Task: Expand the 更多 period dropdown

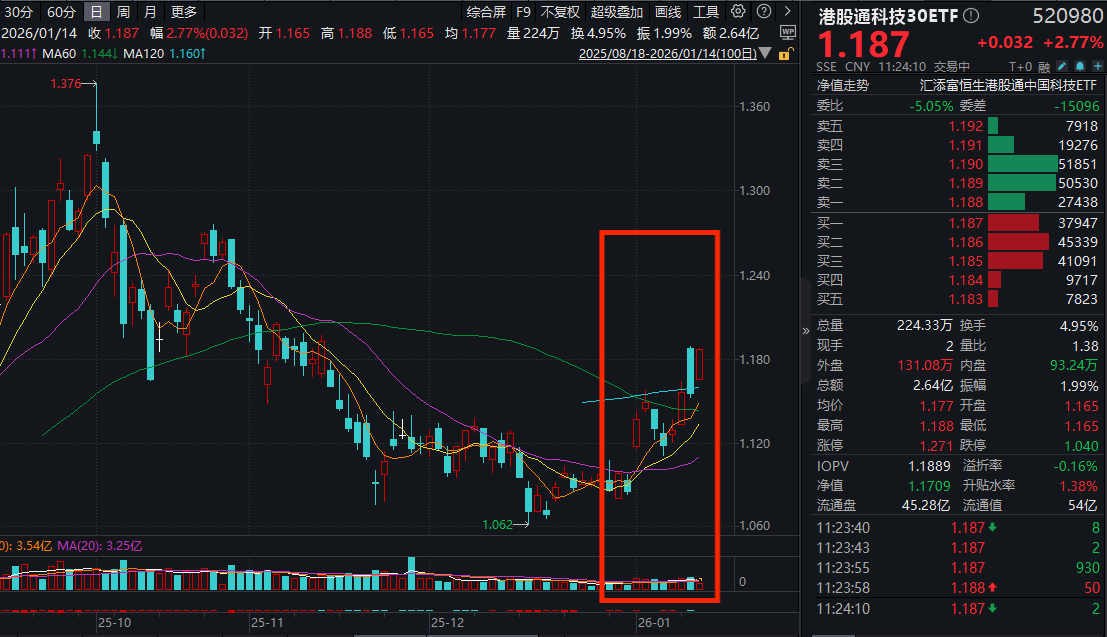Action: coord(183,11)
